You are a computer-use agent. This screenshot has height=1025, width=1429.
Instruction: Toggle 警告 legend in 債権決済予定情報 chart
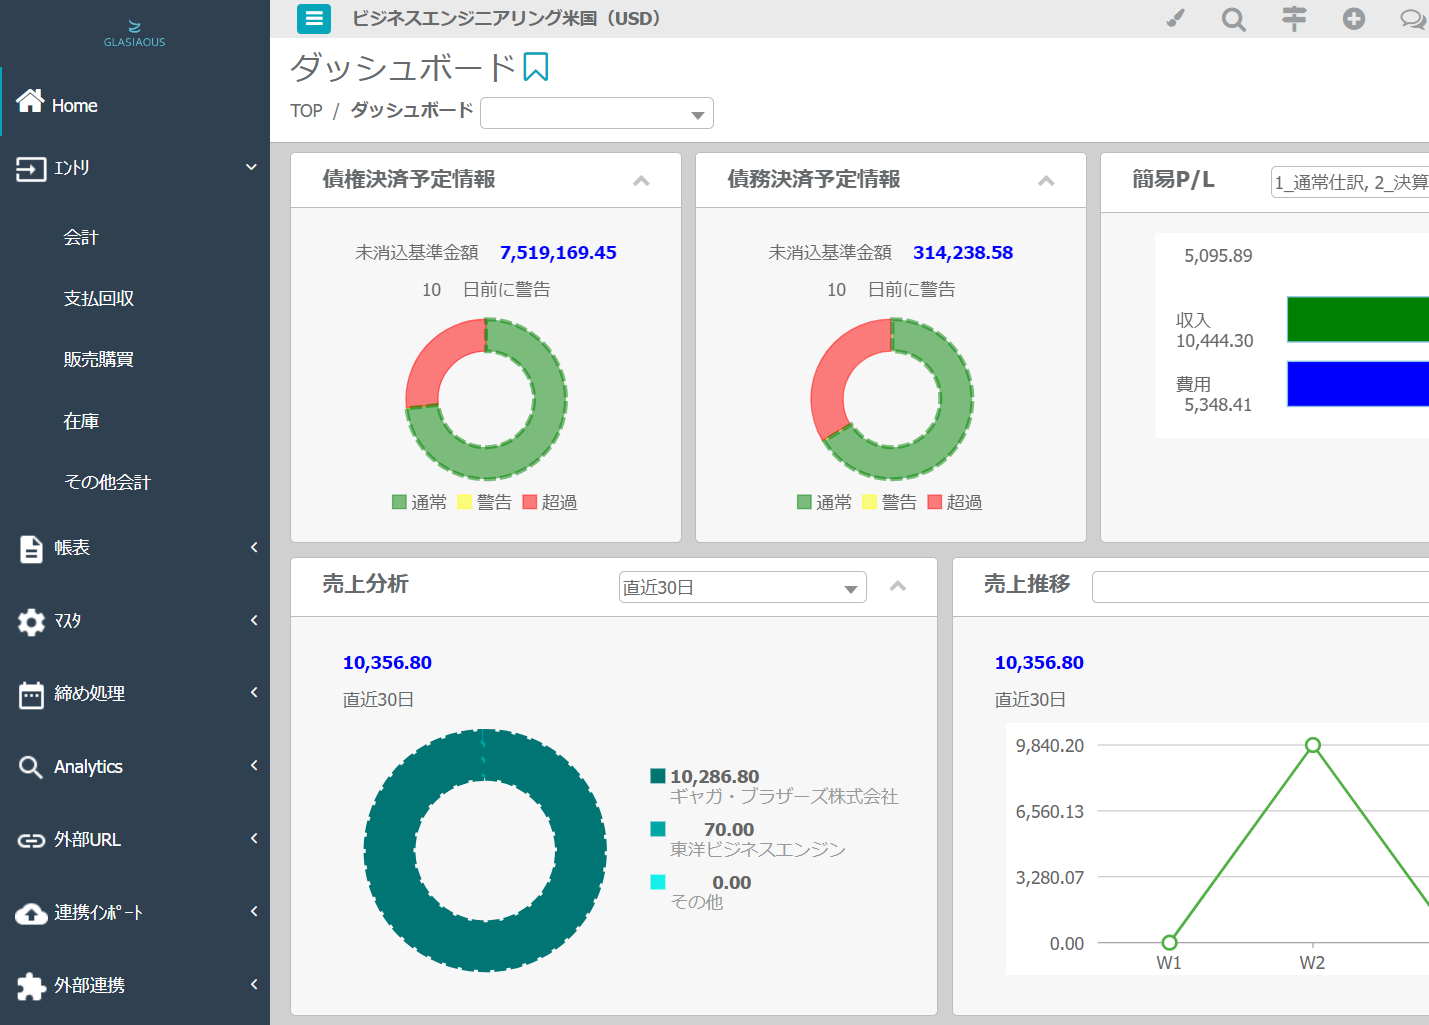[x=484, y=502]
